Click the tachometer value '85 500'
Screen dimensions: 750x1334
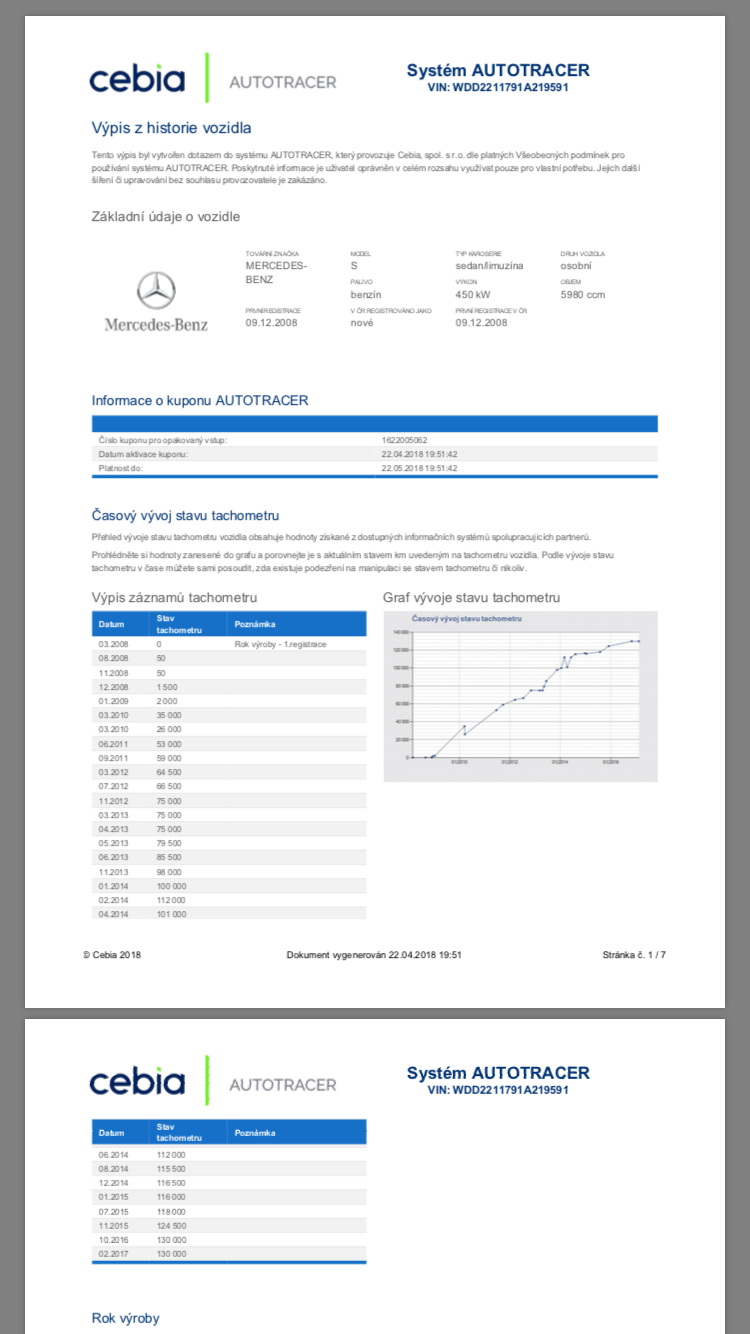(x=169, y=857)
